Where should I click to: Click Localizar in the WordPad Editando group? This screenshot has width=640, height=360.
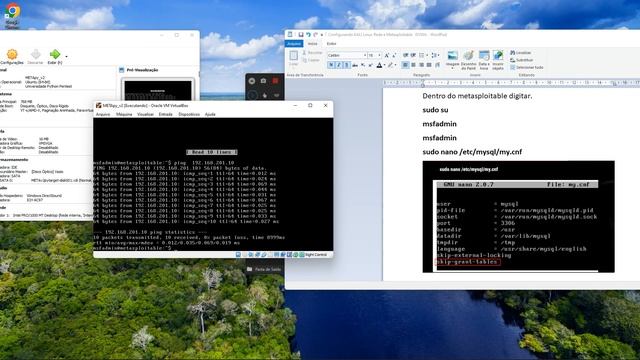click(520, 53)
